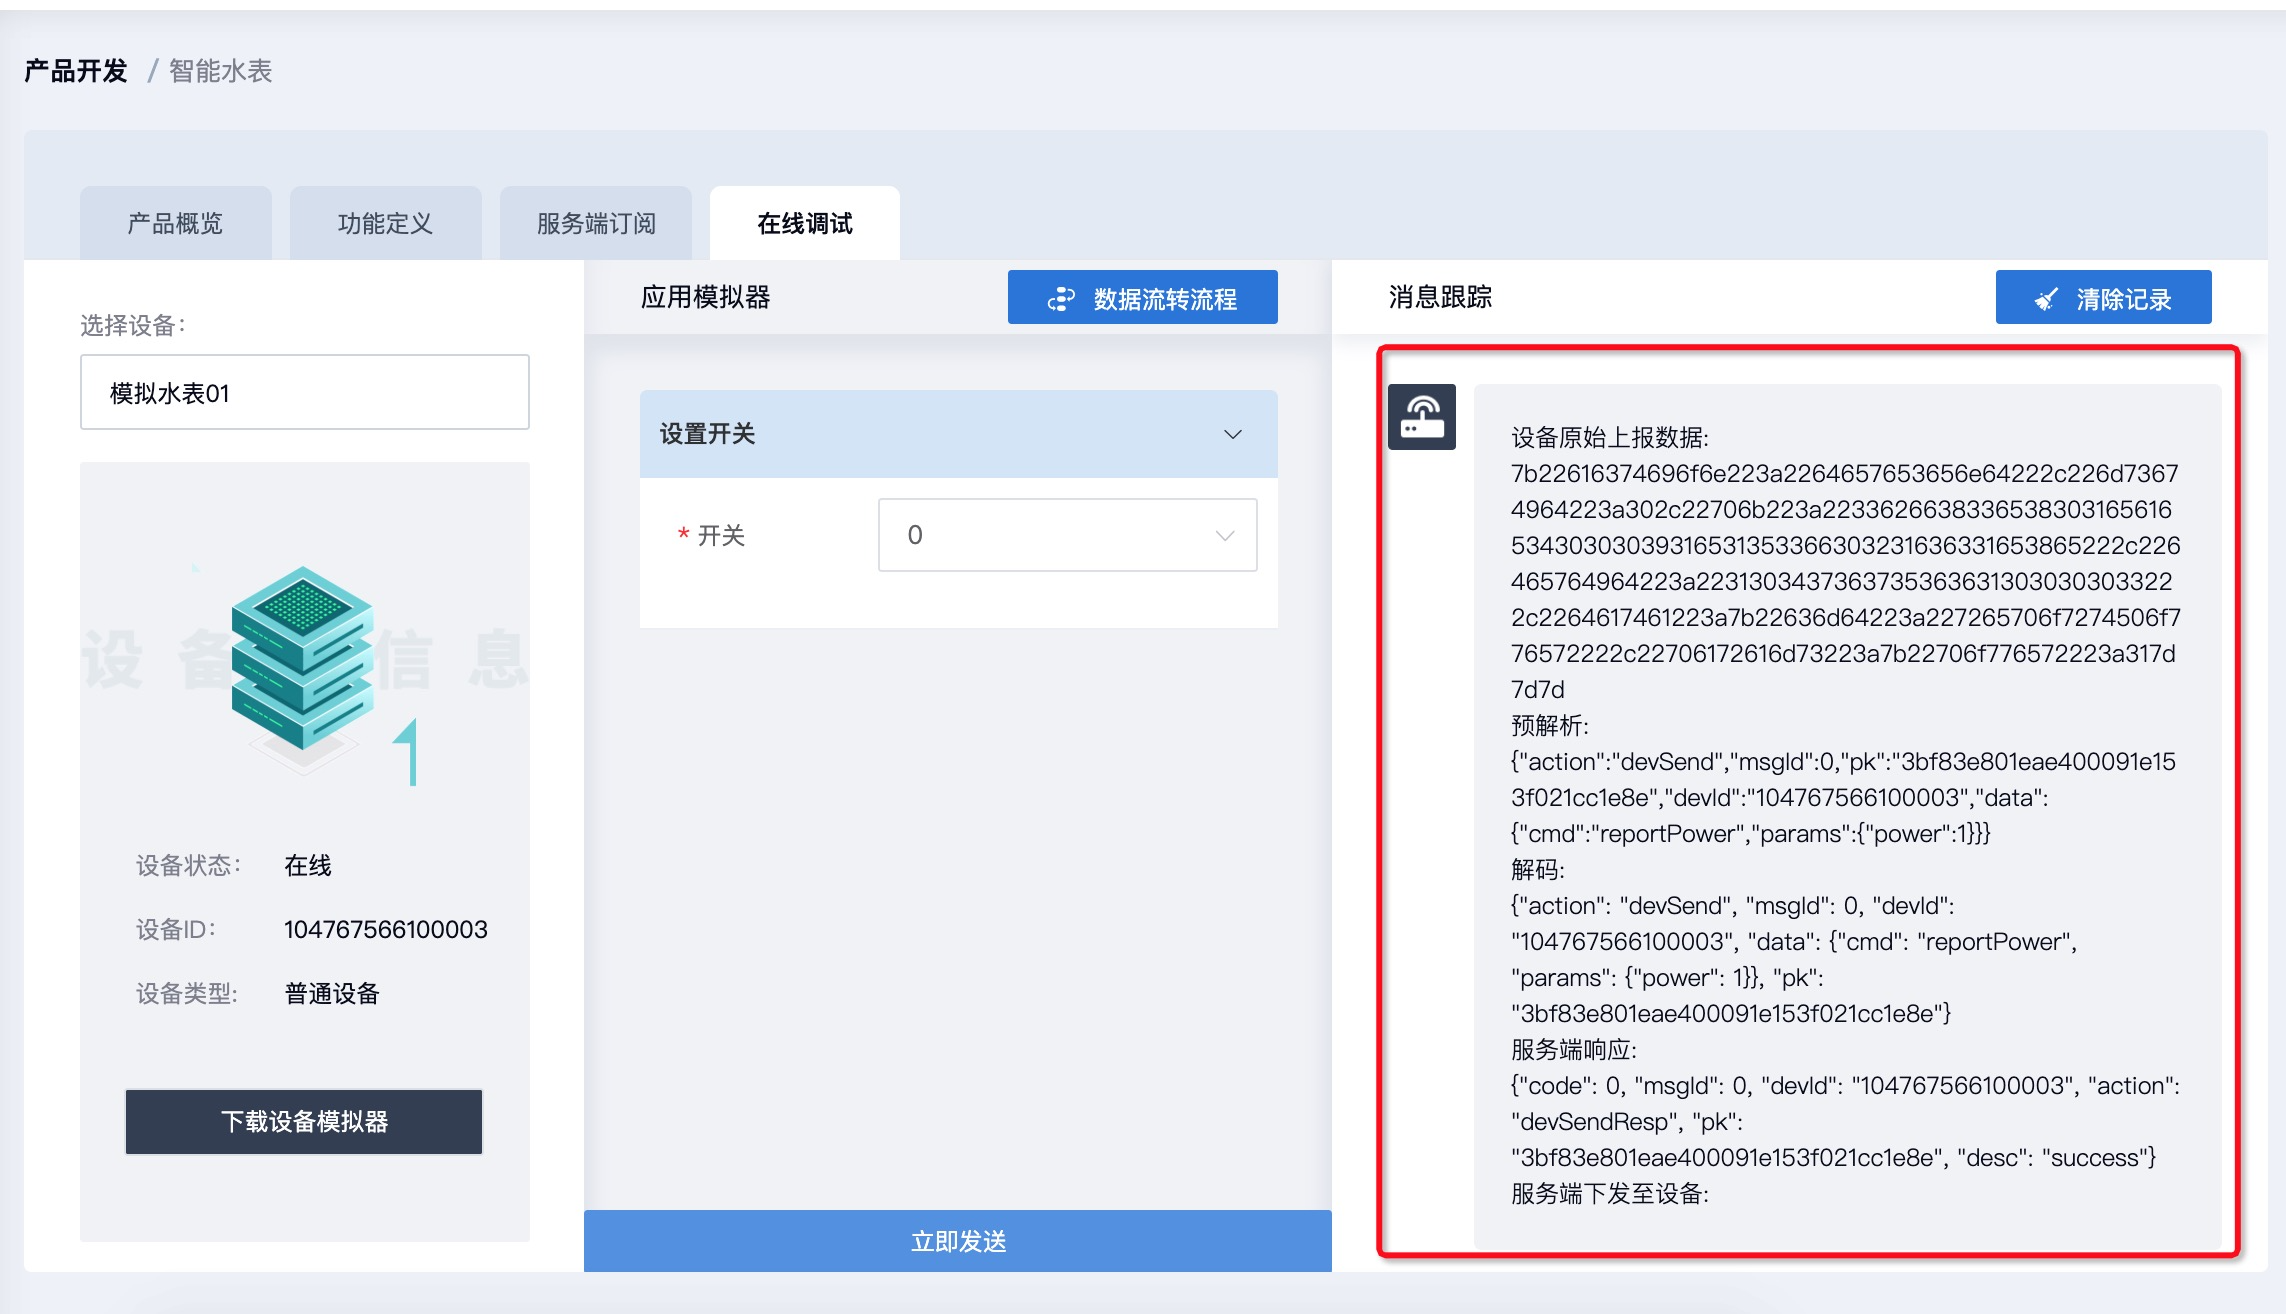Click the 清除记录 button
Viewport: 2286px width, 1314px height.
(2103, 298)
